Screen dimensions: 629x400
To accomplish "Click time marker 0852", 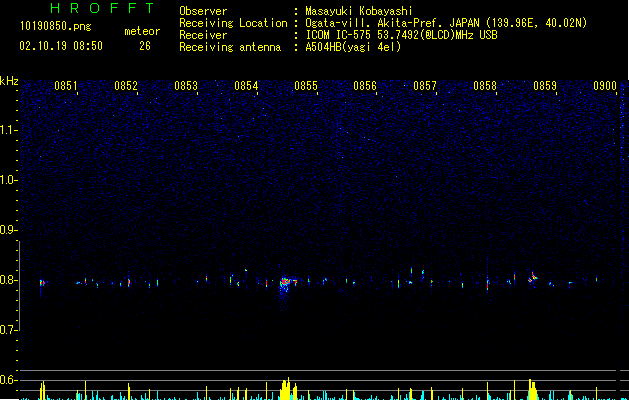I will pos(126,86).
